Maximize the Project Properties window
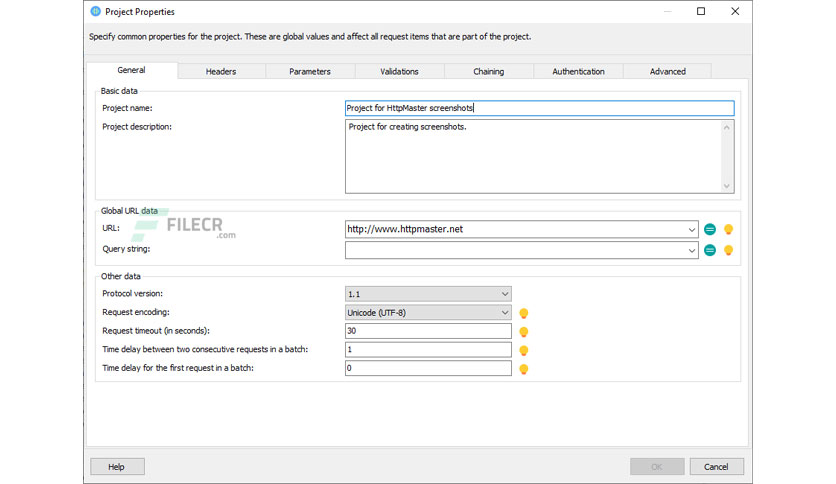The height and width of the screenshot is (484, 836). (701, 11)
